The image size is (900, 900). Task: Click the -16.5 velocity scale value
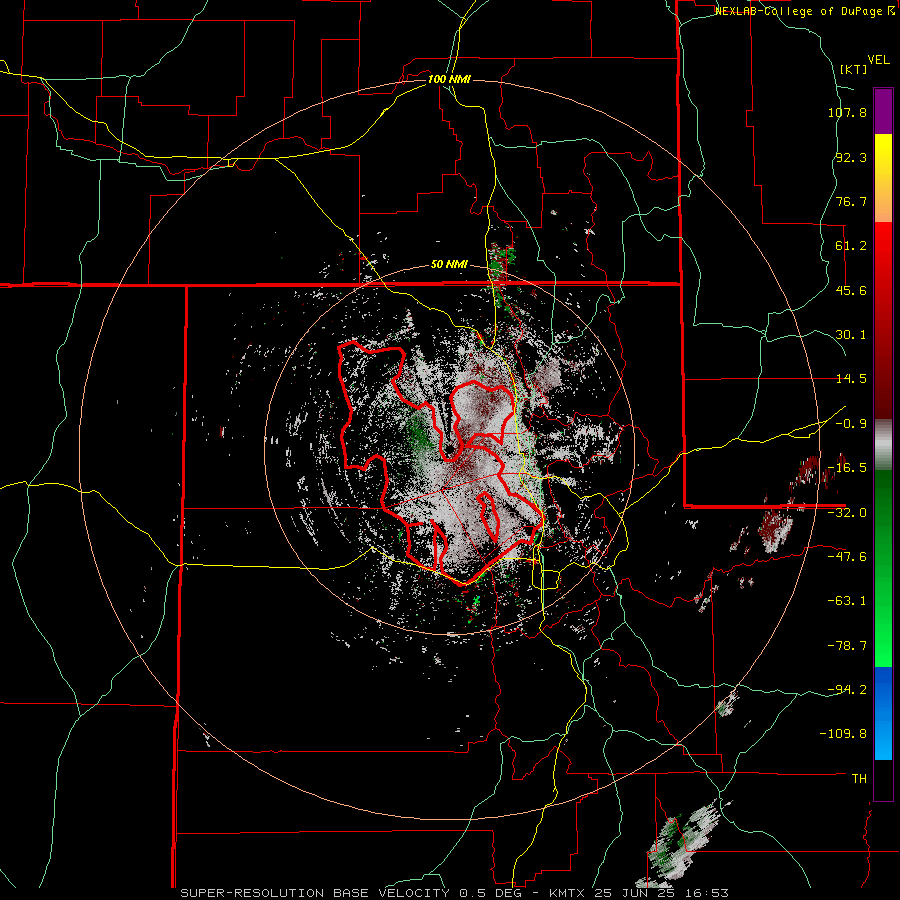click(847, 468)
